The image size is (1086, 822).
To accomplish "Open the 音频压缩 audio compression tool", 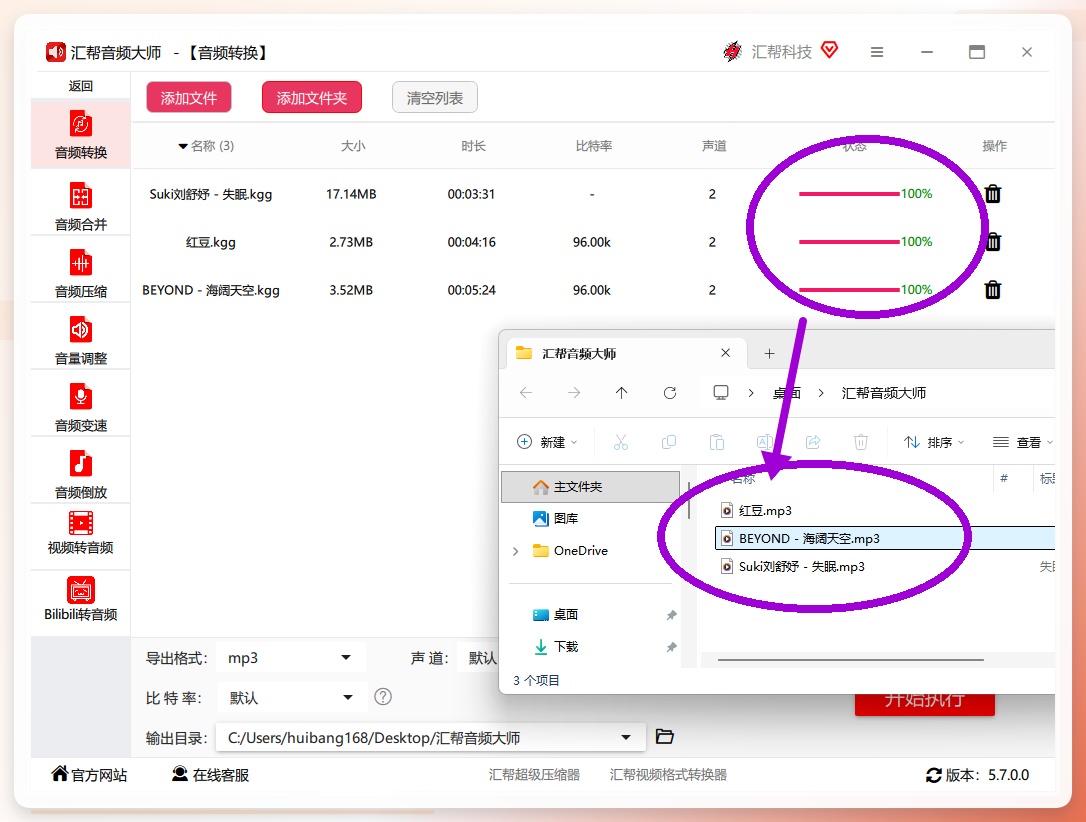I will click(80, 274).
